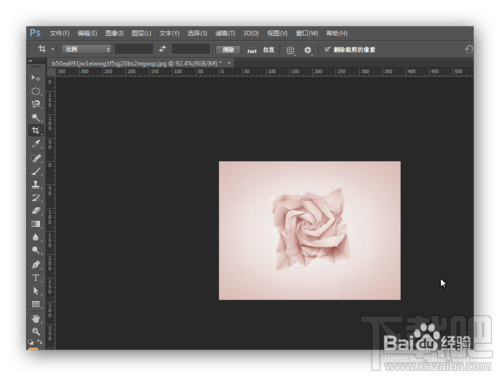Open the 图像(I) menu
The image size is (500, 376).
(114, 33)
